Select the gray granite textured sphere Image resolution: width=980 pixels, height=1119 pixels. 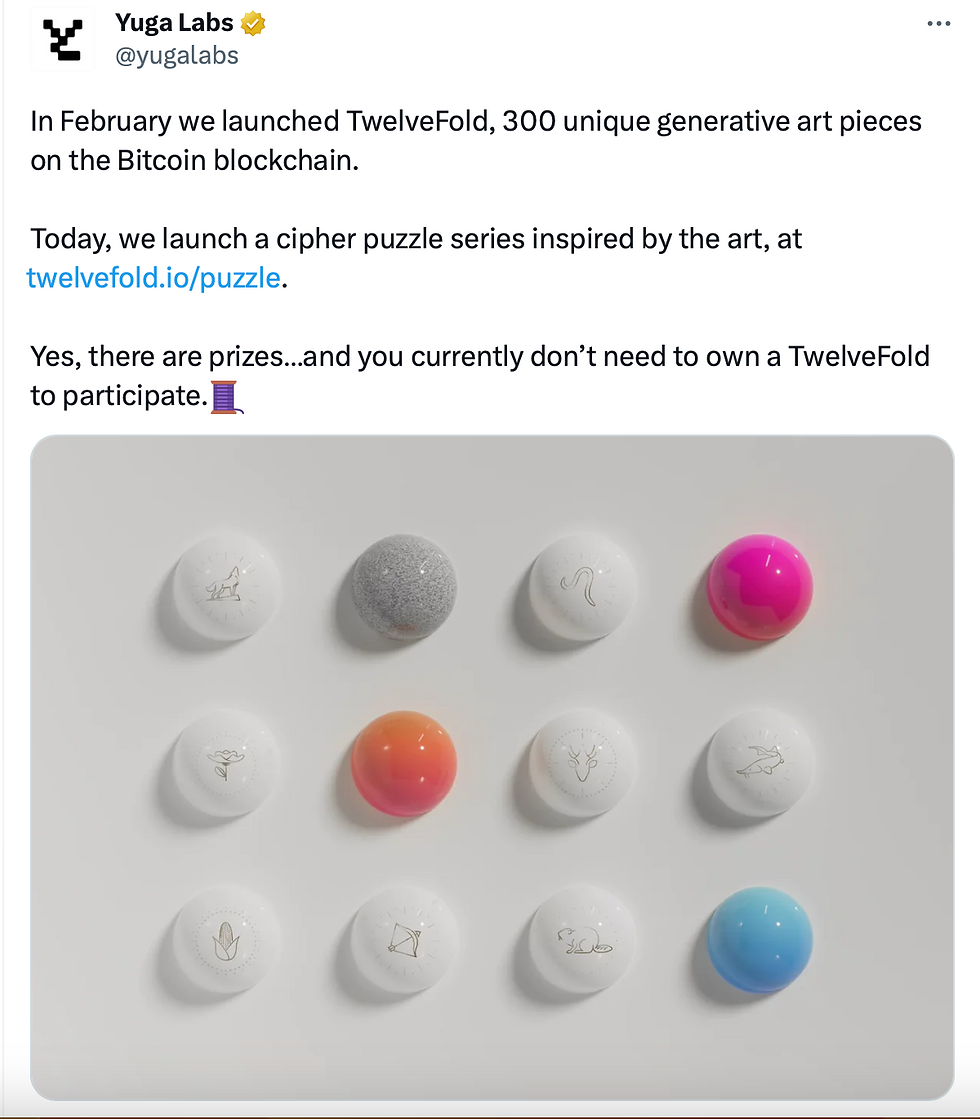point(404,586)
